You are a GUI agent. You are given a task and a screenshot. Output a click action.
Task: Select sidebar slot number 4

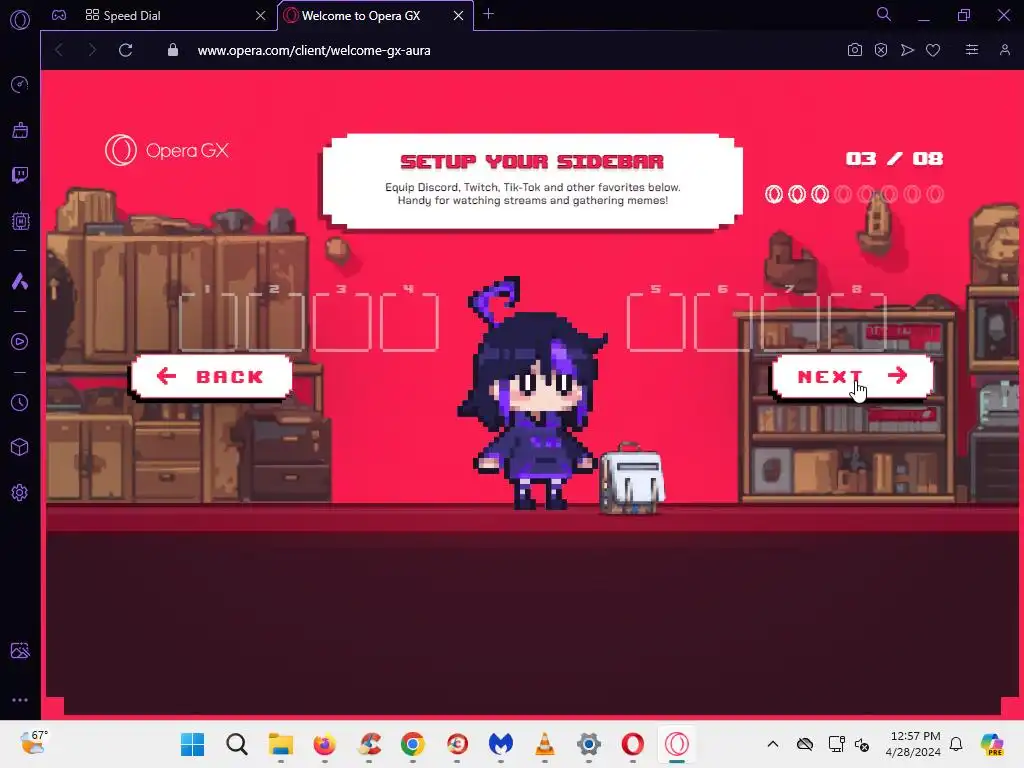(x=409, y=323)
